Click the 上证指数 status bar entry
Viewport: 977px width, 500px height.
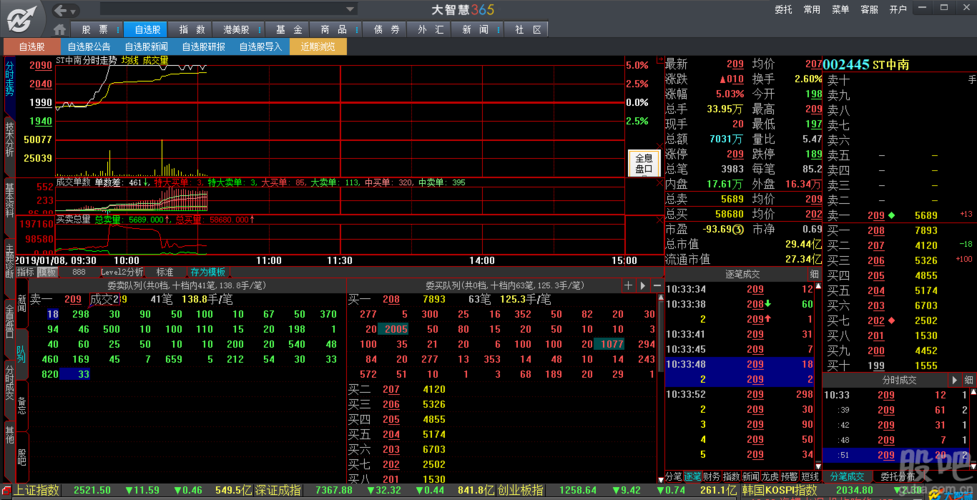tap(37, 490)
